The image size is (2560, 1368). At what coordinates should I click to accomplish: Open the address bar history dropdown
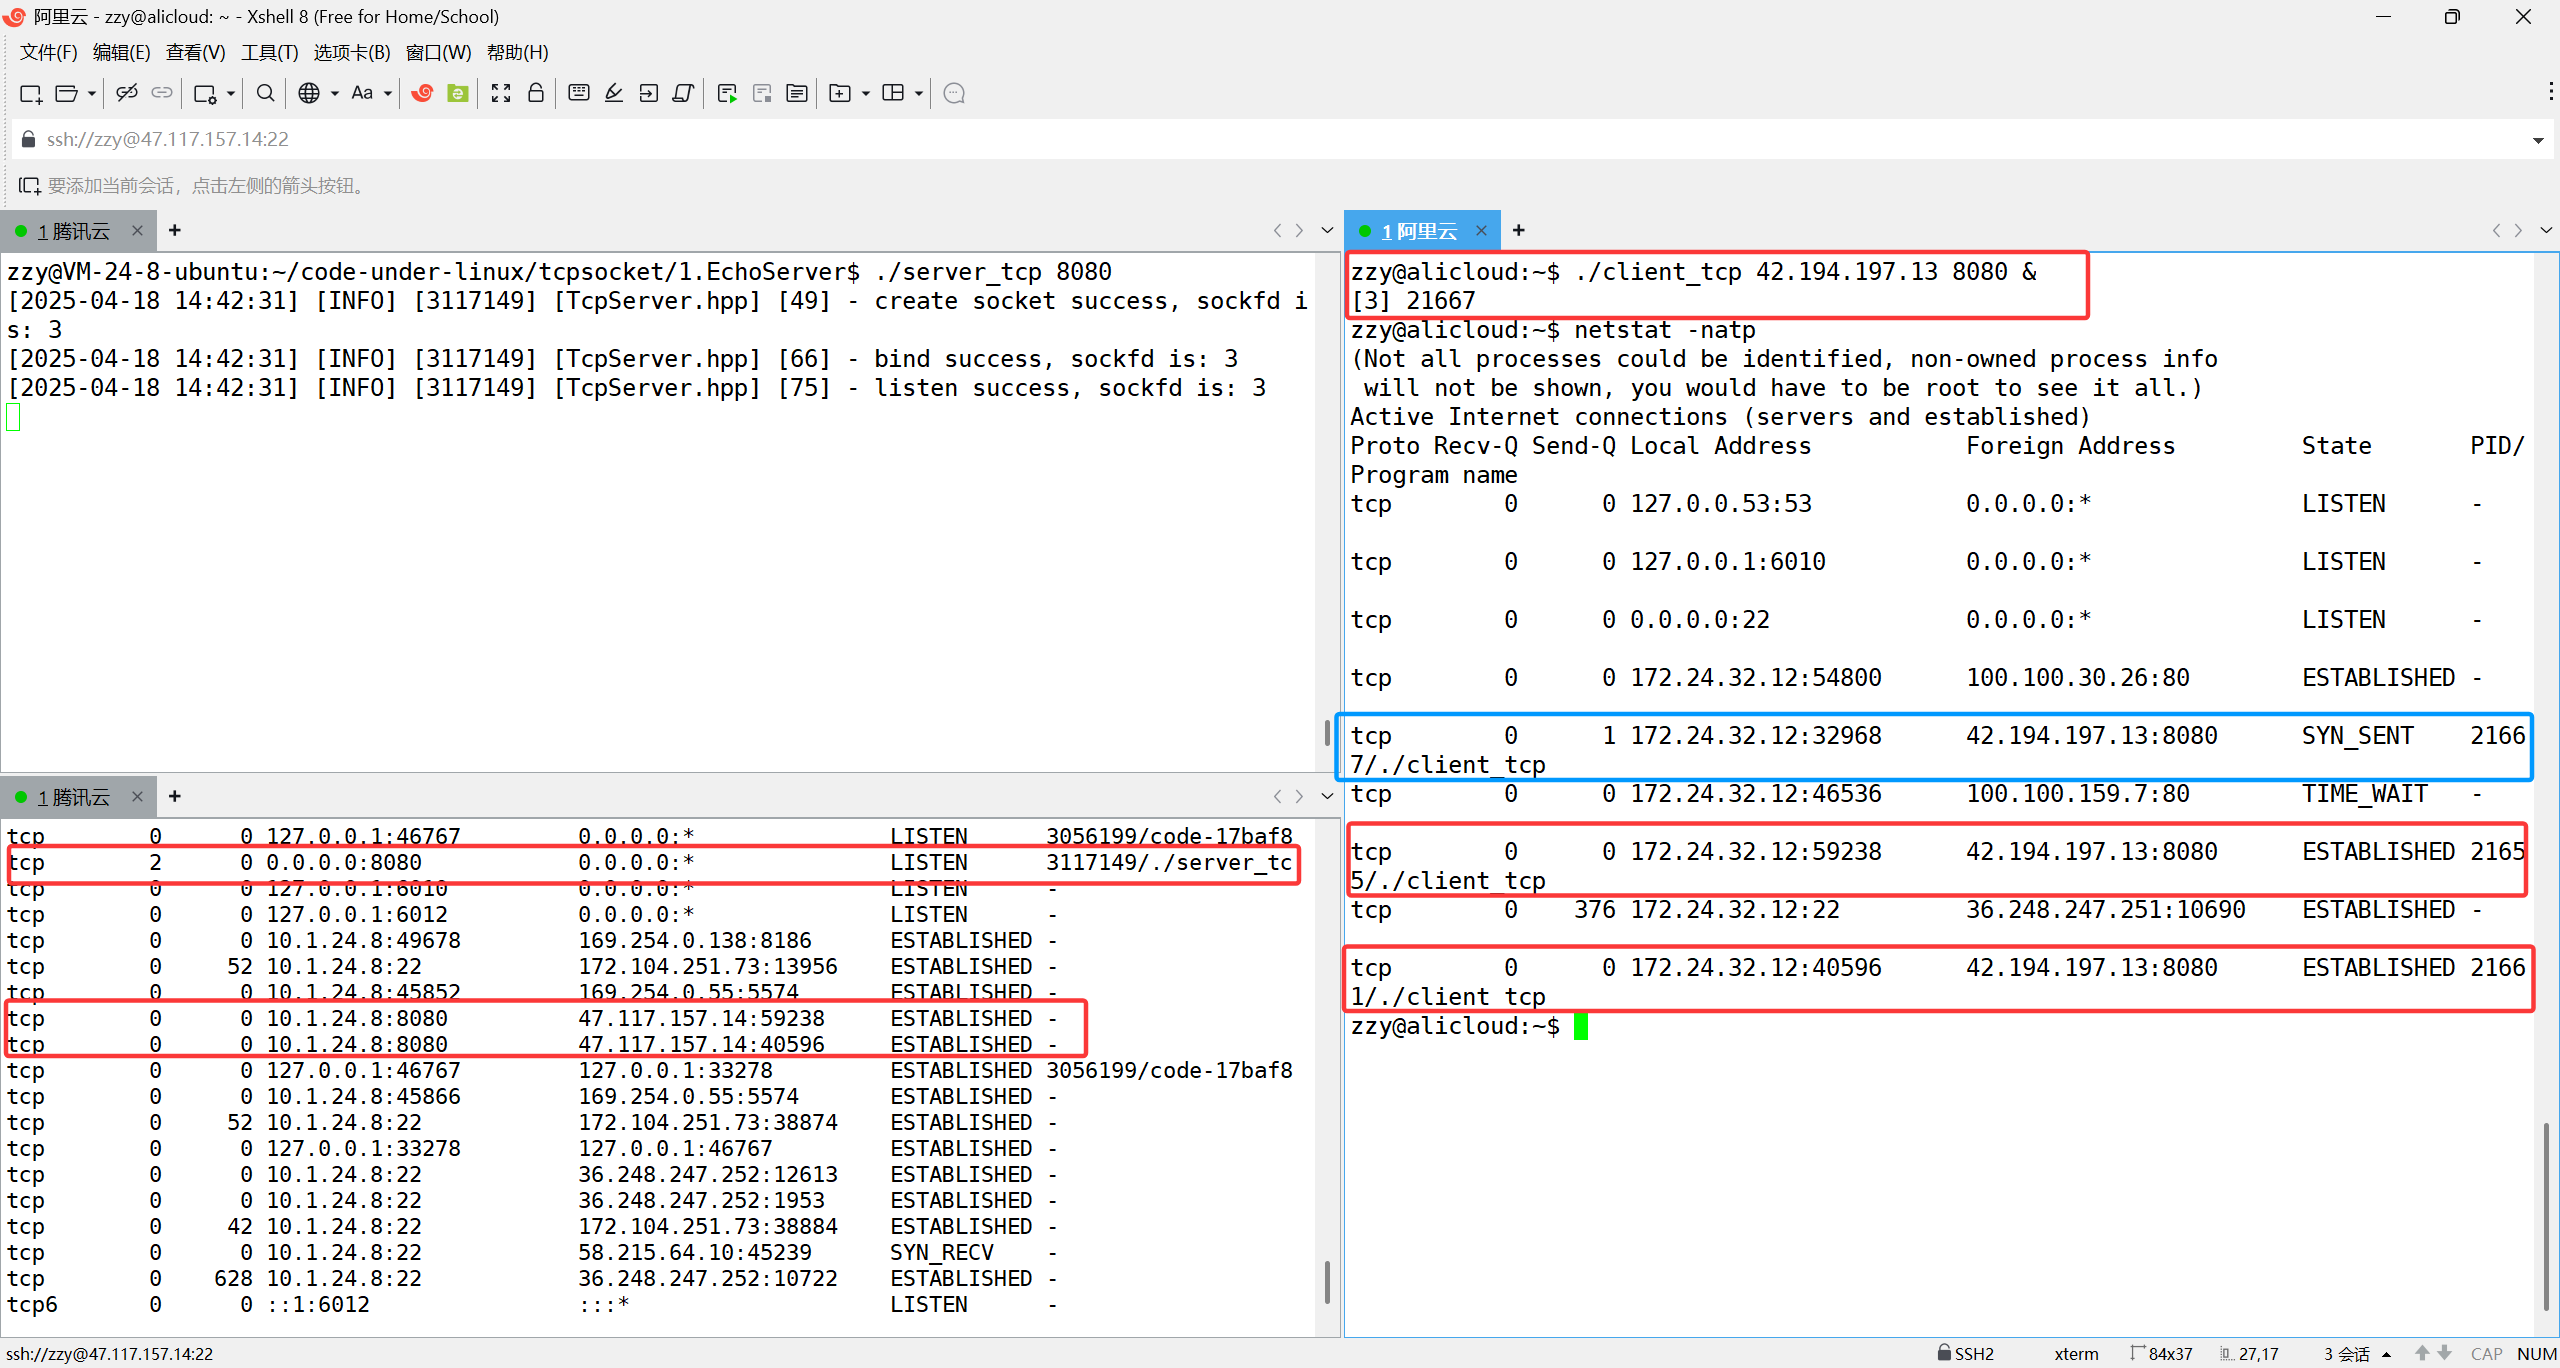(x=2538, y=140)
